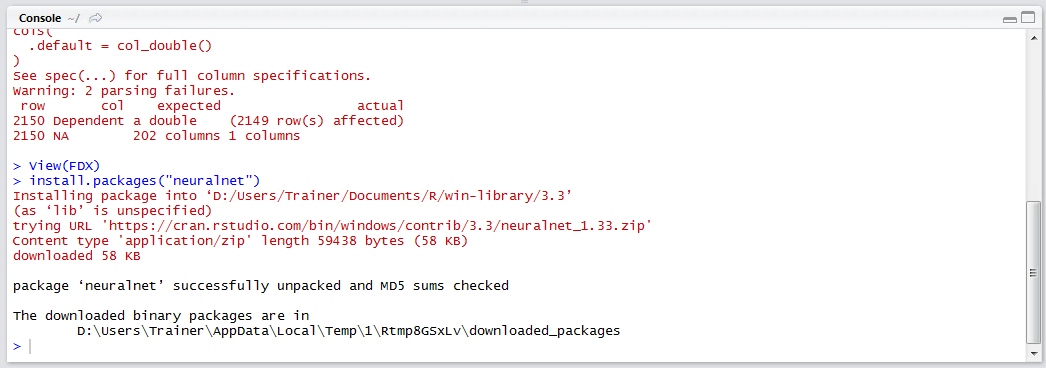Maximize the Console pane

tap(1027, 19)
